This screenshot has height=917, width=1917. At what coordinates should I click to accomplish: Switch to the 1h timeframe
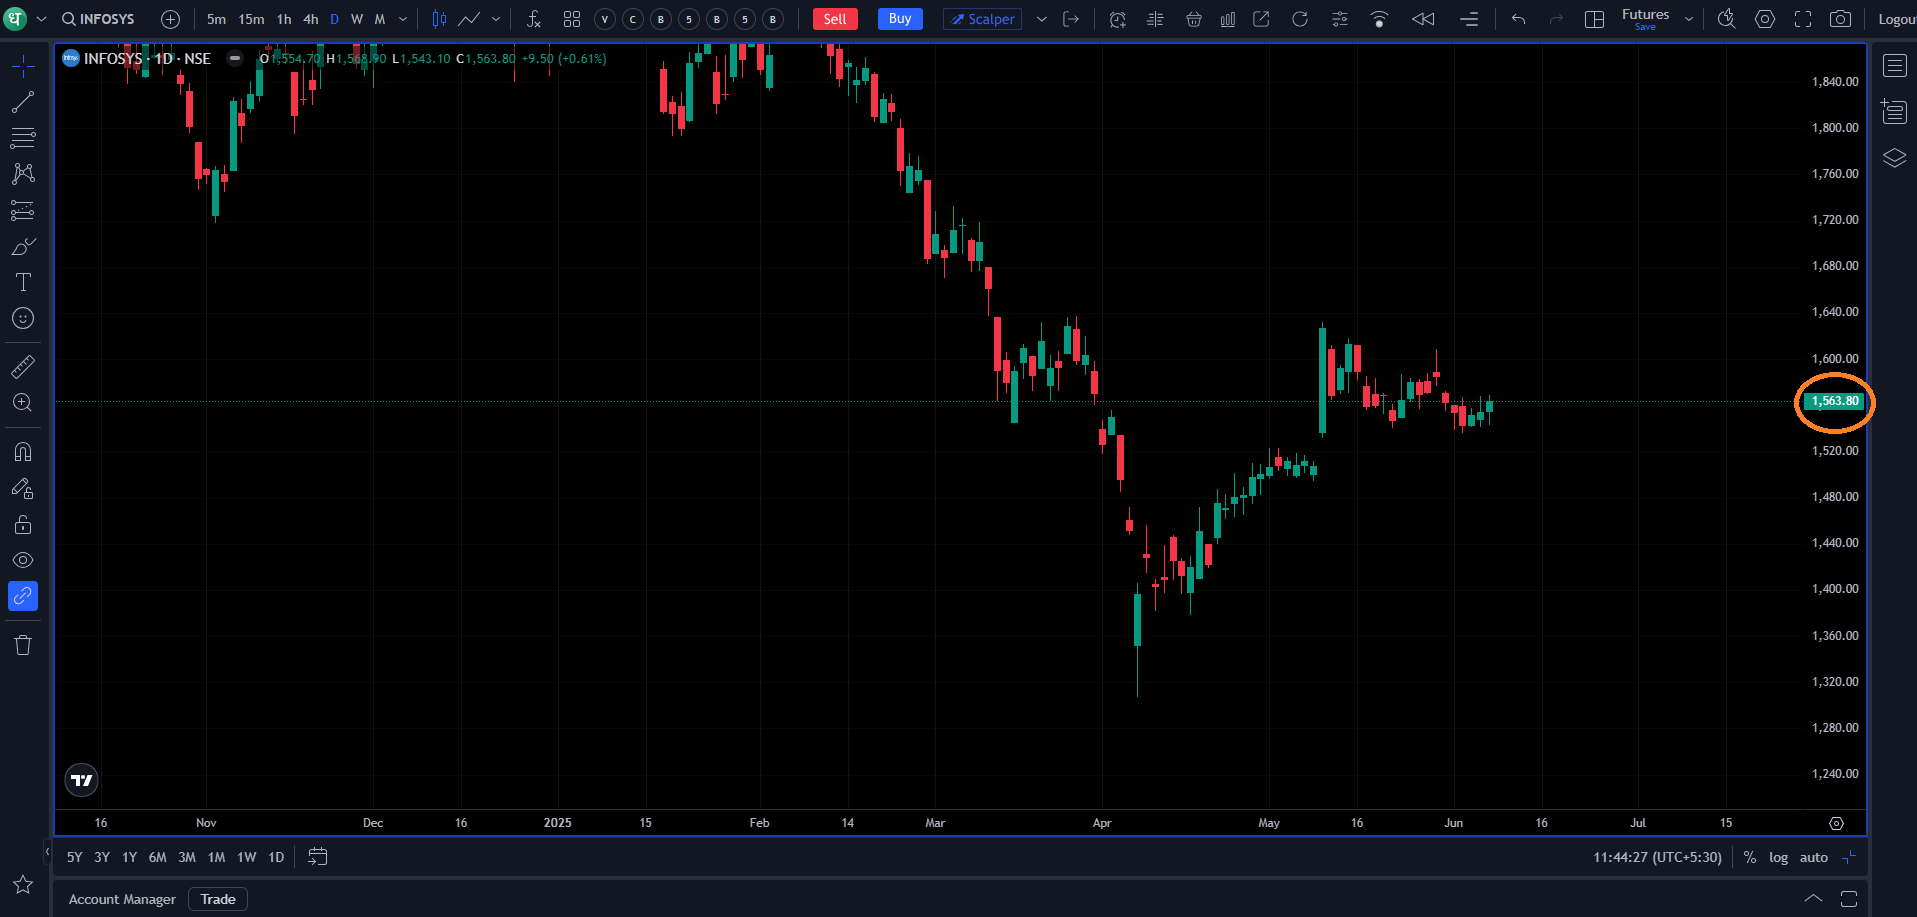284,19
